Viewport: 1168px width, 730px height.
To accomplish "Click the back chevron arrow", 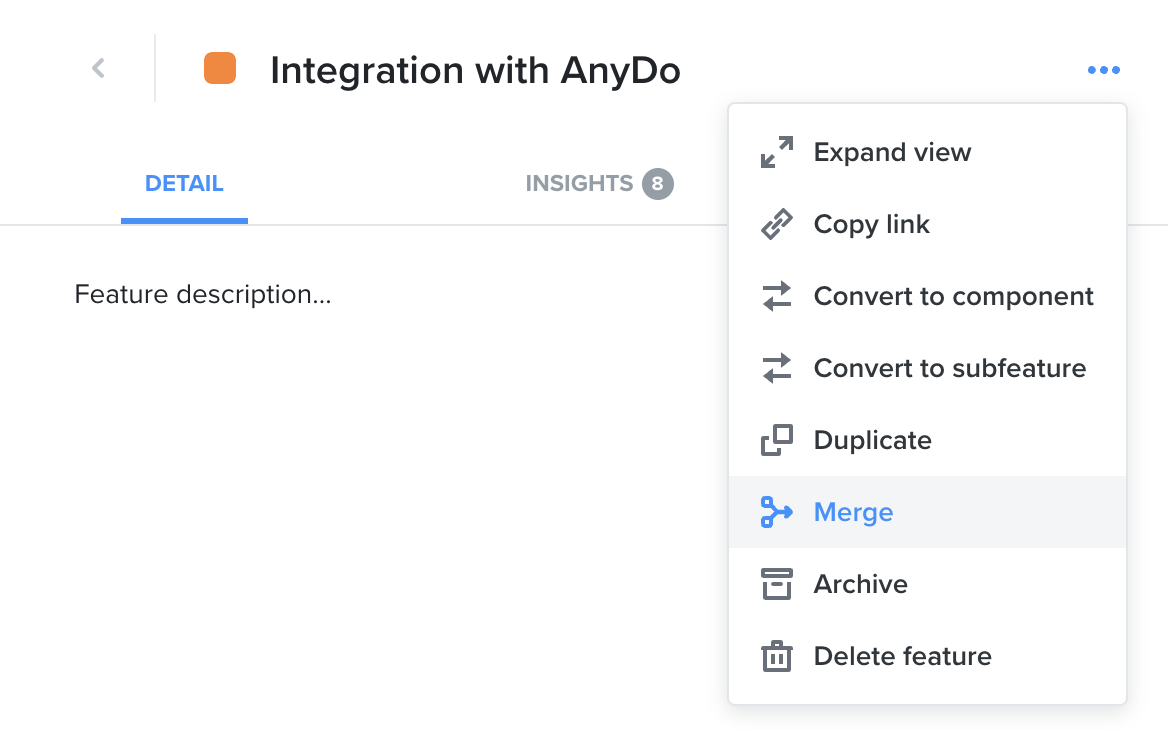I will click(98, 69).
